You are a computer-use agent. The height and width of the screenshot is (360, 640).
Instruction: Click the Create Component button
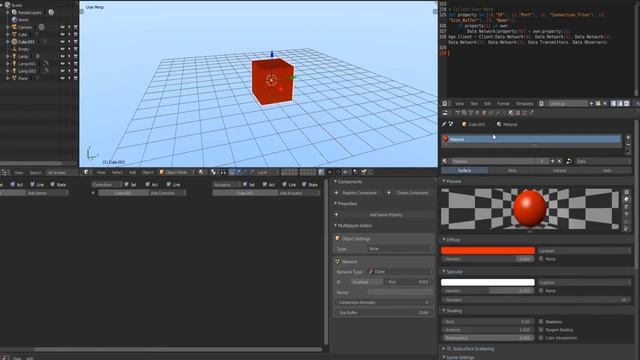point(409,193)
